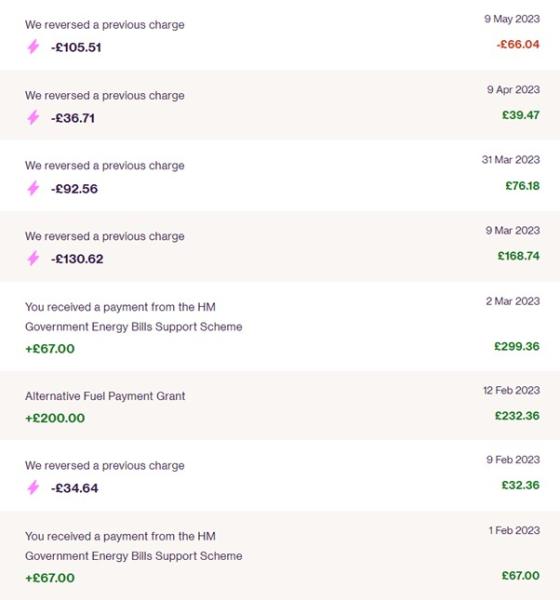Click the £299.36 balance figure

(517, 346)
